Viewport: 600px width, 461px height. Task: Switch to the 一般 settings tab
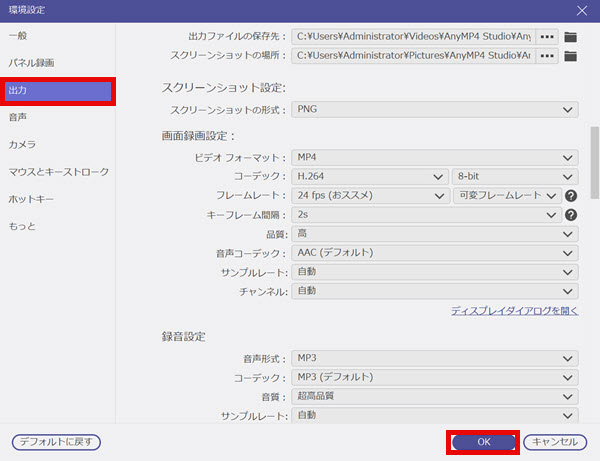click(x=18, y=37)
